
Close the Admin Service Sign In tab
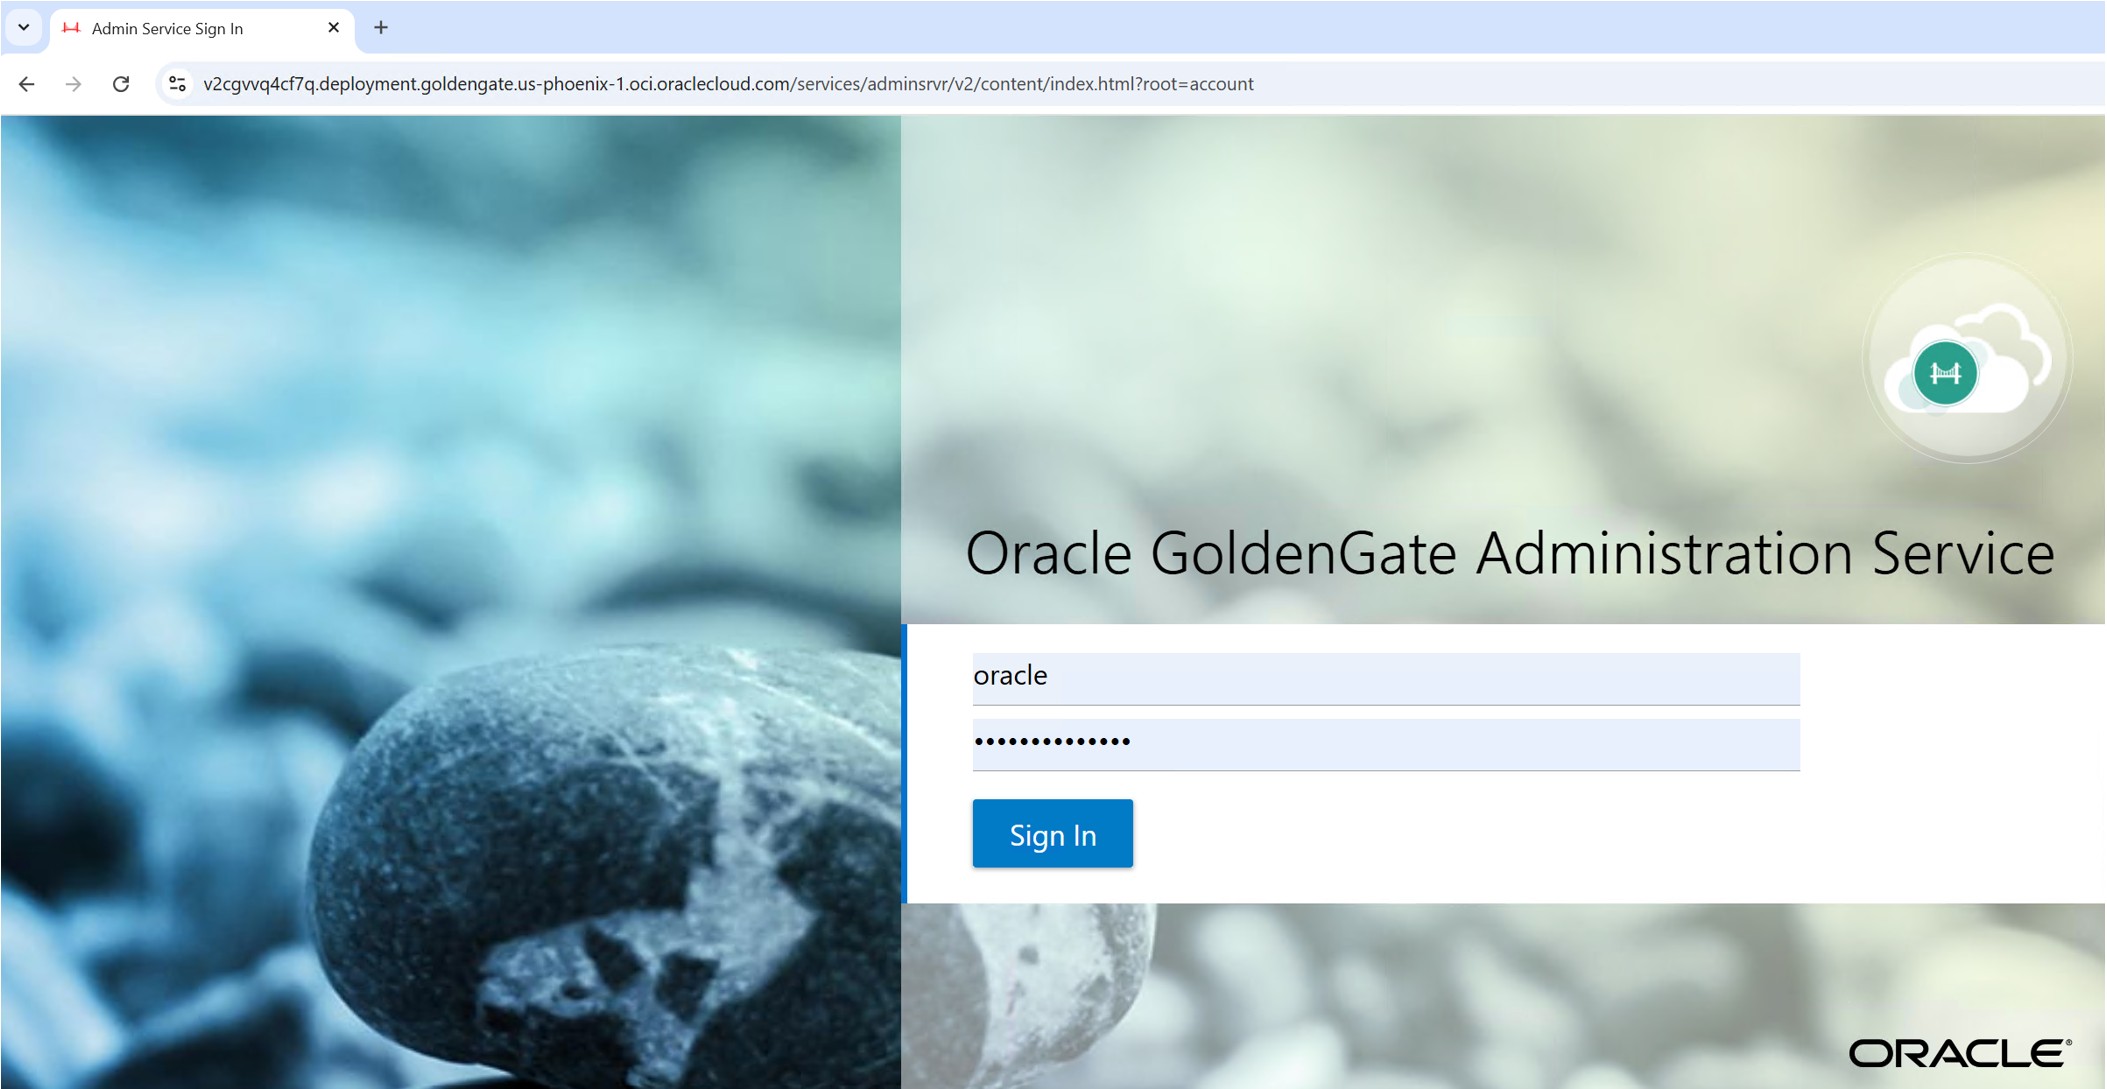pyautogui.click(x=334, y=28)
